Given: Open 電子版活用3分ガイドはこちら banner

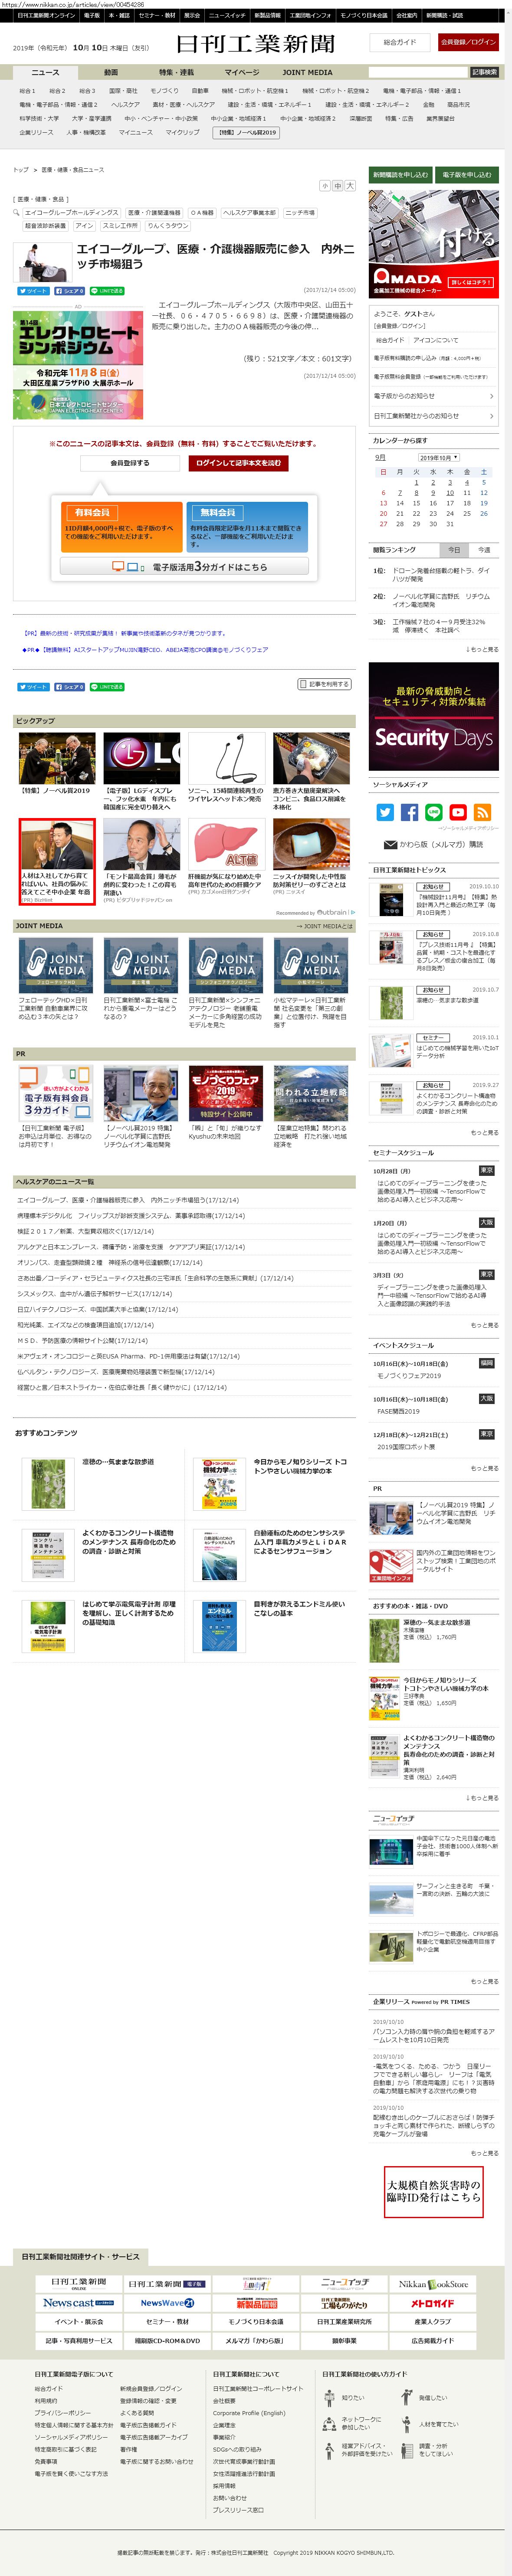Looking at the screenshot, I should coord(185,567).
